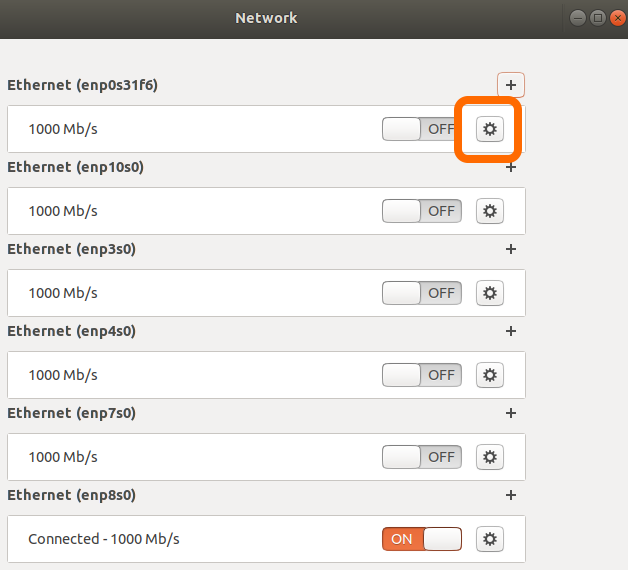628x570 pixels.
Task: Enable the enp4s0 Ethernet connection switch
Action: point(422,375)
